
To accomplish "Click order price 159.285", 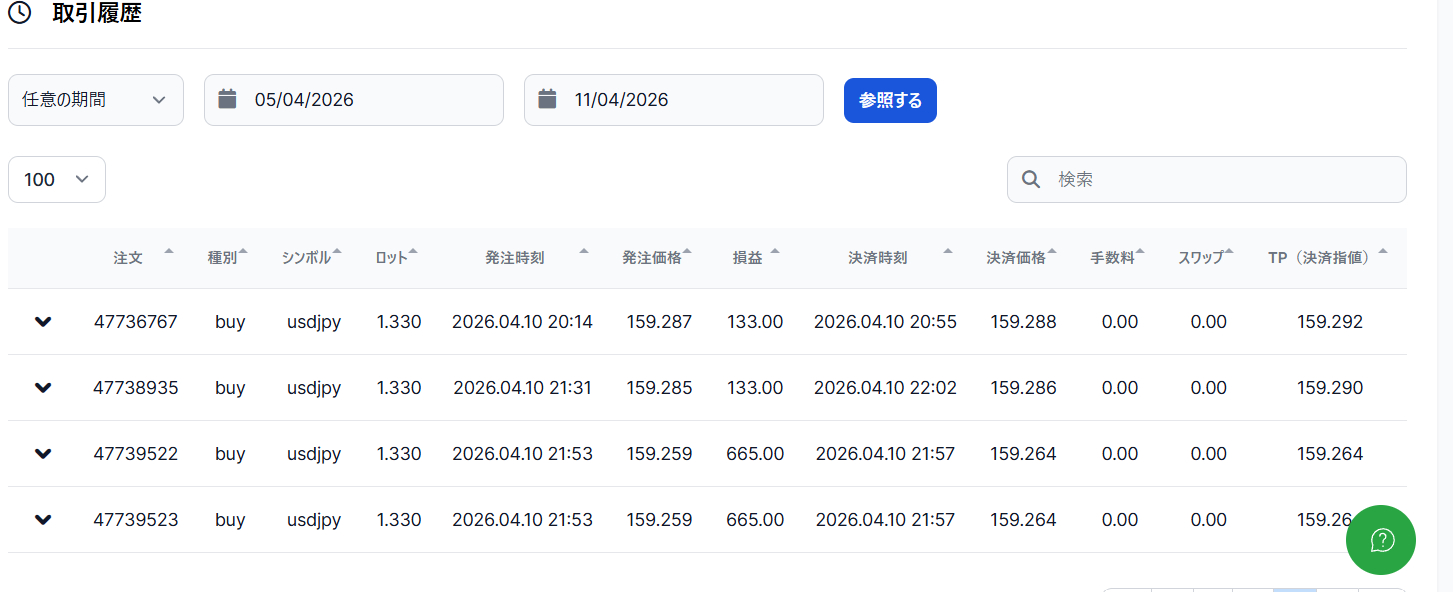I will (x=660, y=388).
